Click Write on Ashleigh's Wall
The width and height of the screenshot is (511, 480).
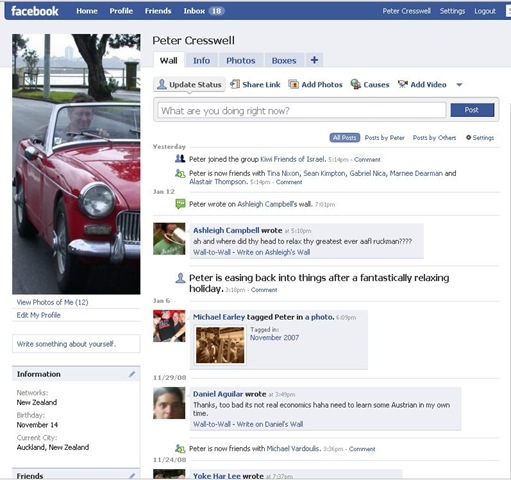point(273,252)
